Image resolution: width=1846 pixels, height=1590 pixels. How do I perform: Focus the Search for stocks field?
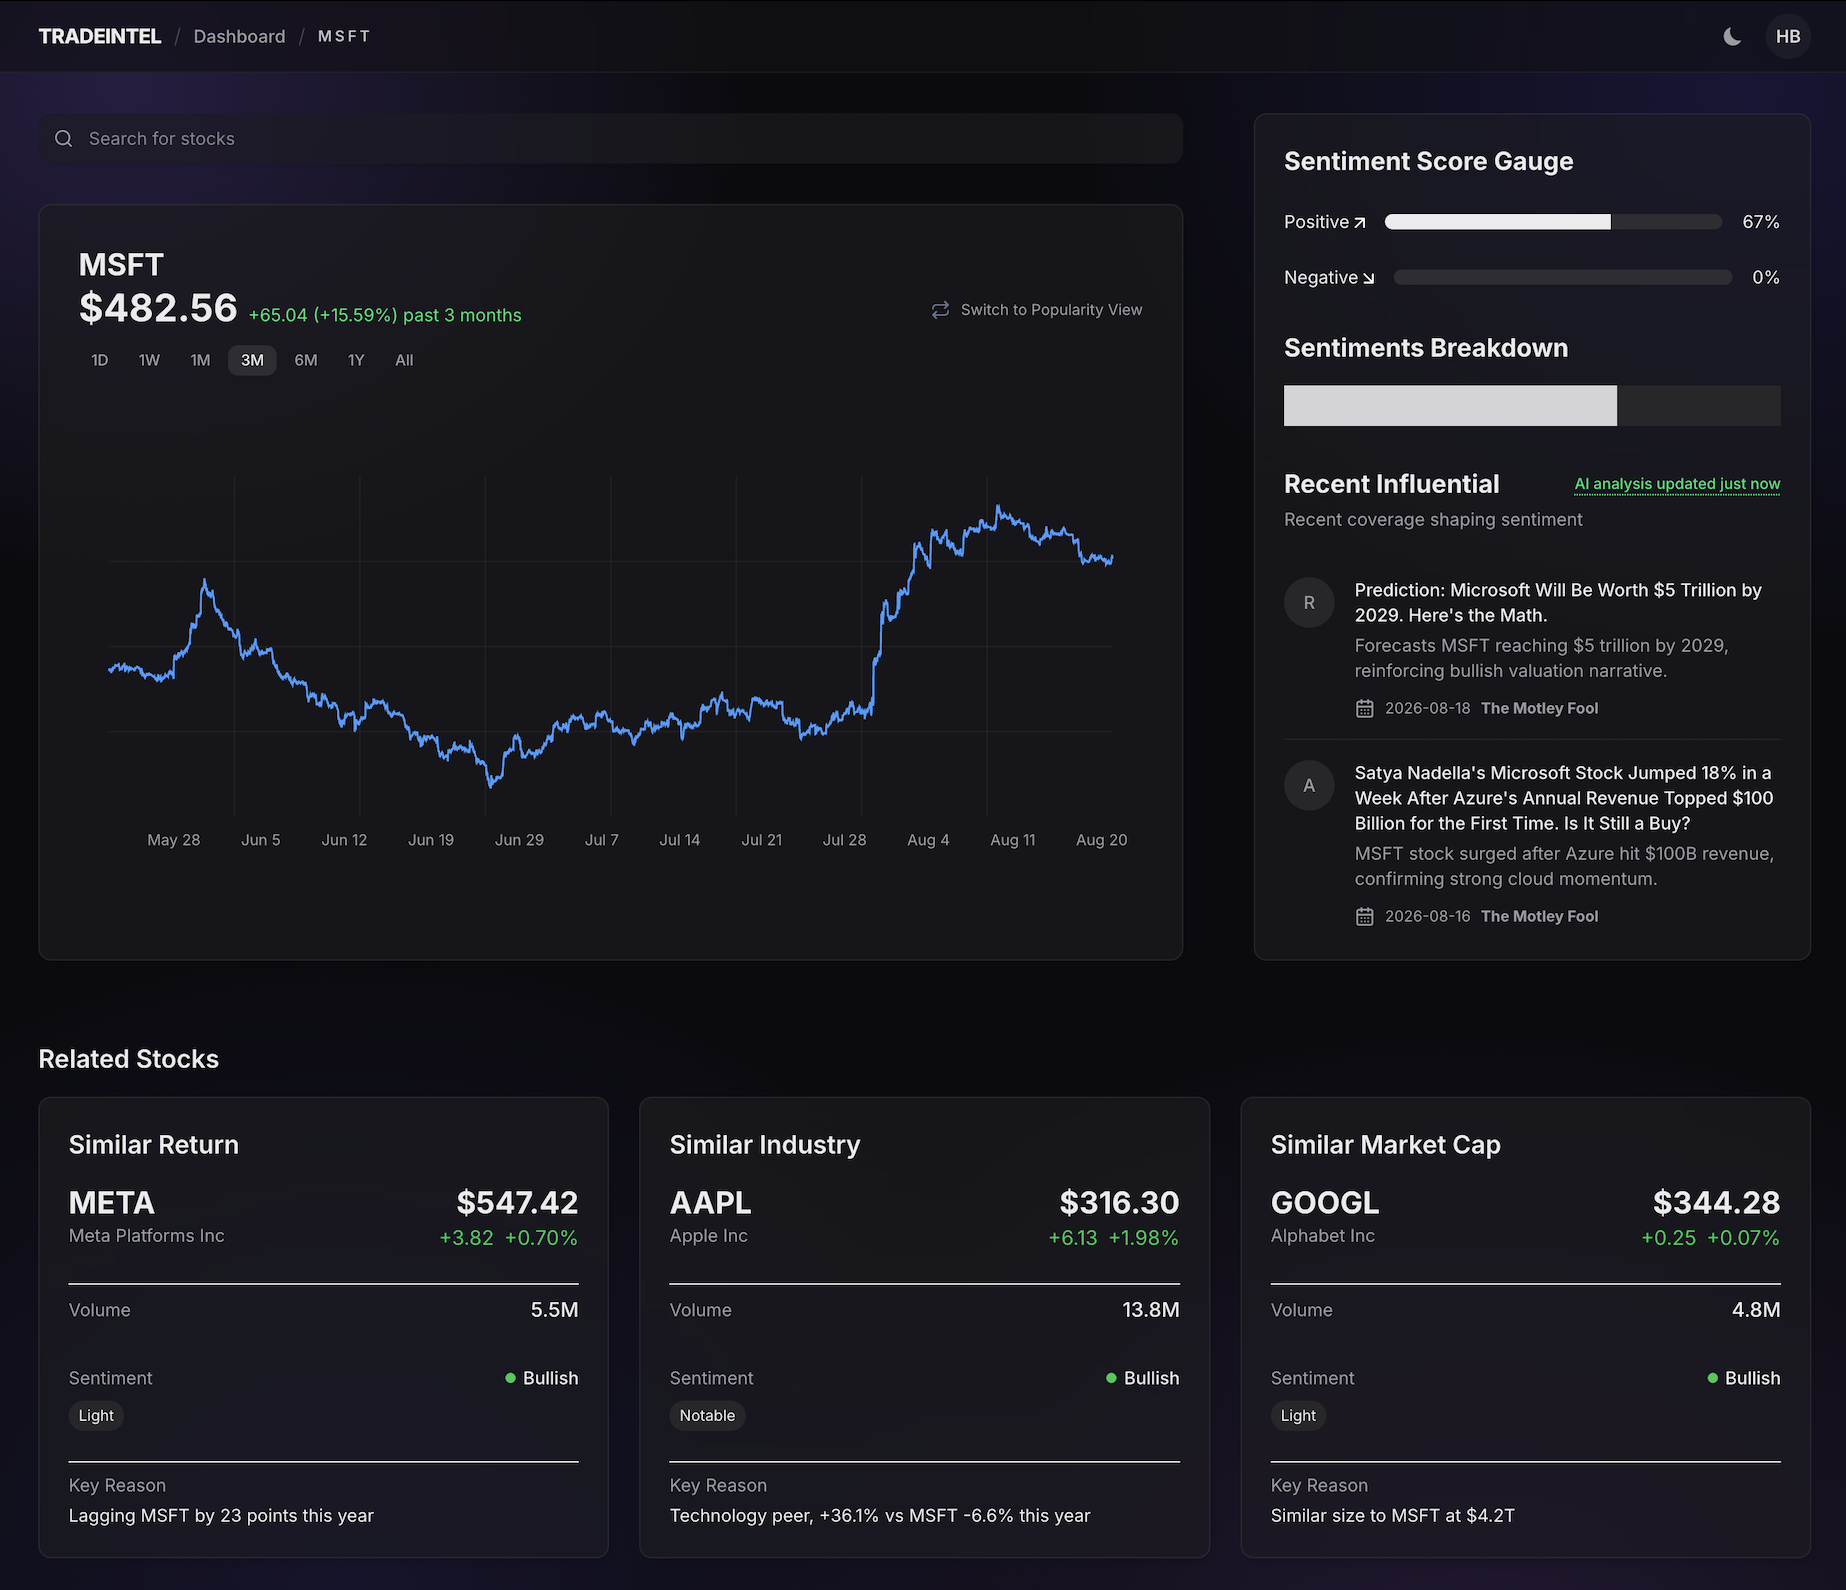pyautogui.click(x=611, y=139)
